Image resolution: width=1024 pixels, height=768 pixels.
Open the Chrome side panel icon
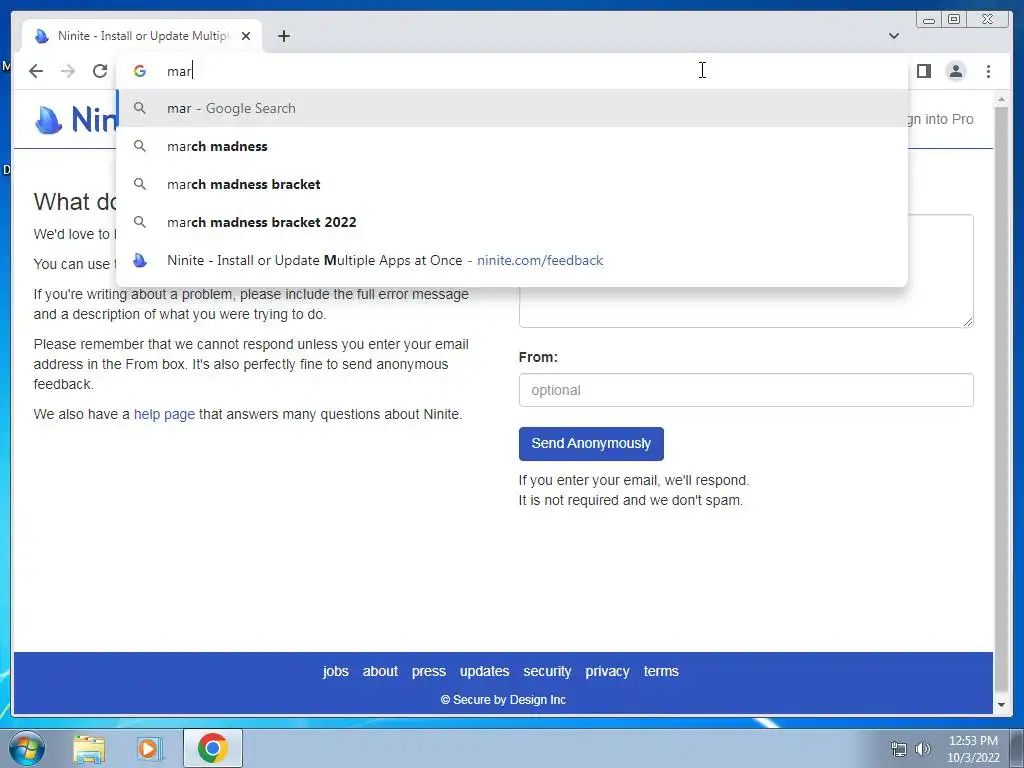pyautogui.click(x=923, y=71)
